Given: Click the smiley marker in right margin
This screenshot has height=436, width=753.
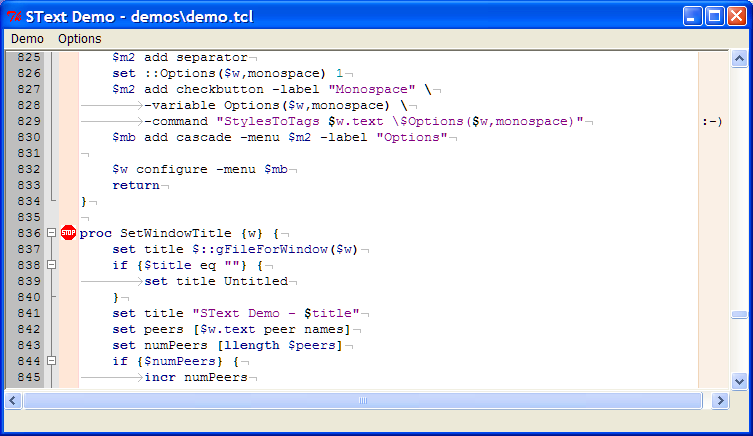Looking at the screenshot, I should coord(711,121).
